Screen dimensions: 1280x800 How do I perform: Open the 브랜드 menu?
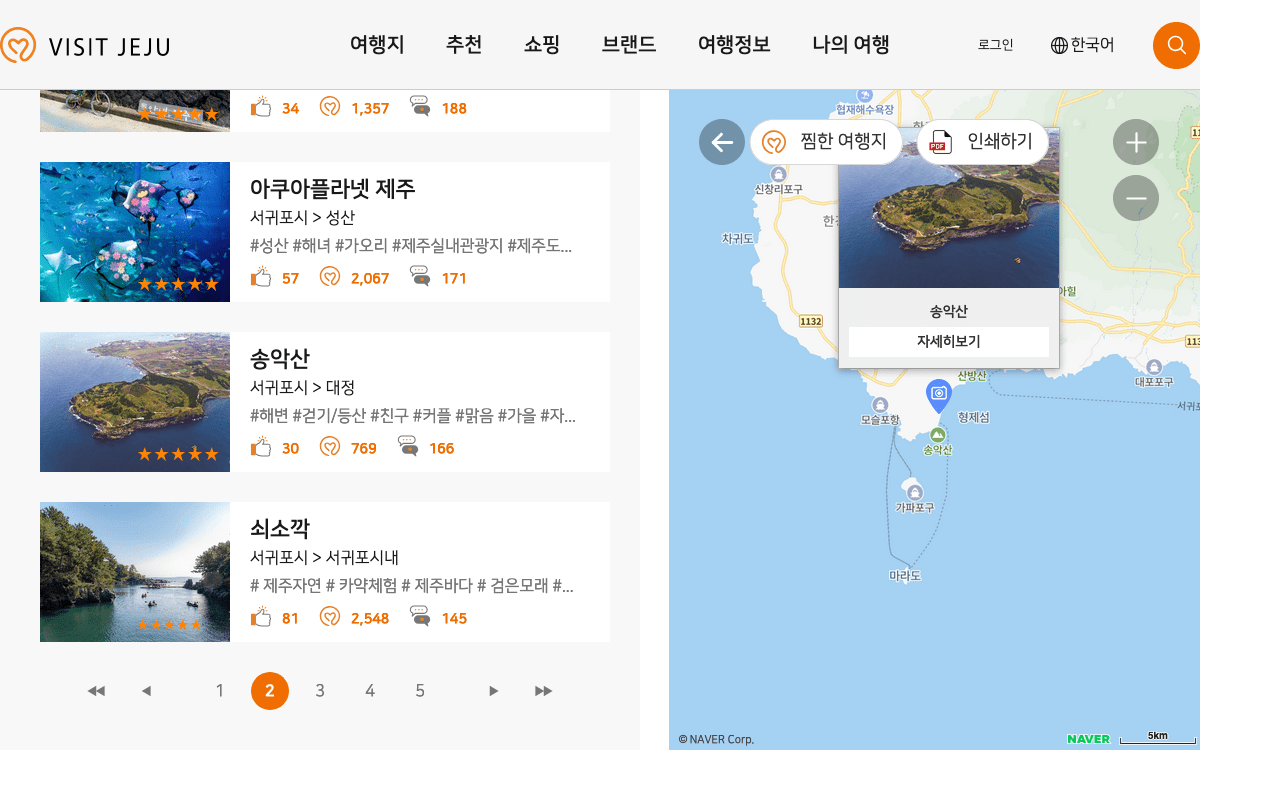pyautogui.click(x=629, y=44)
